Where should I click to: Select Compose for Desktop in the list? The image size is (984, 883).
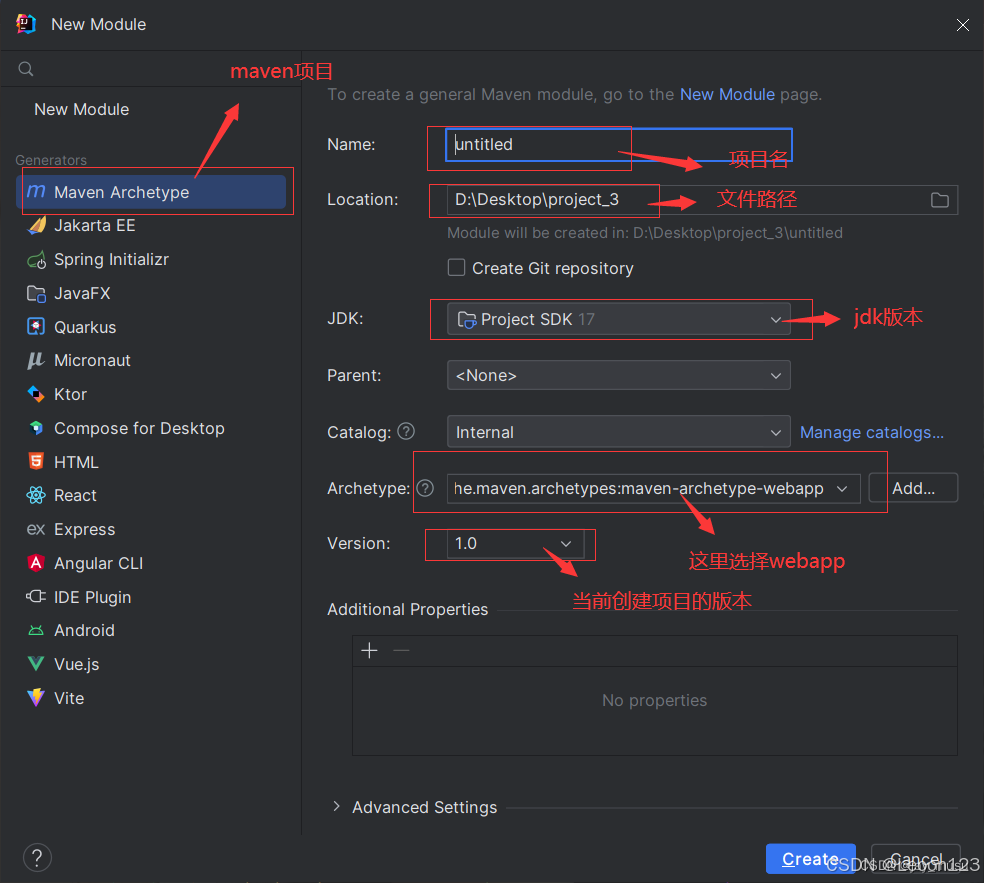[151, 428]
